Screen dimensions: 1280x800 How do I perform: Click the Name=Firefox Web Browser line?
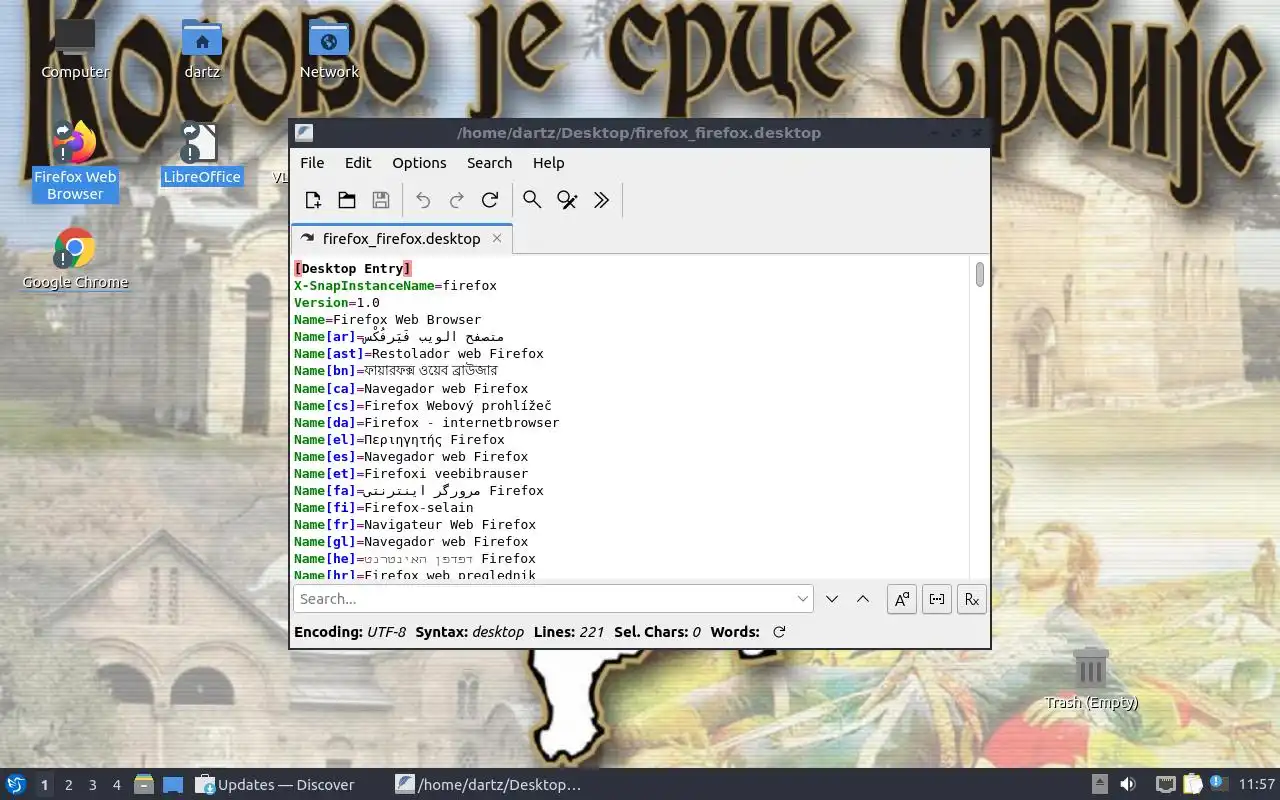point(387,319)
